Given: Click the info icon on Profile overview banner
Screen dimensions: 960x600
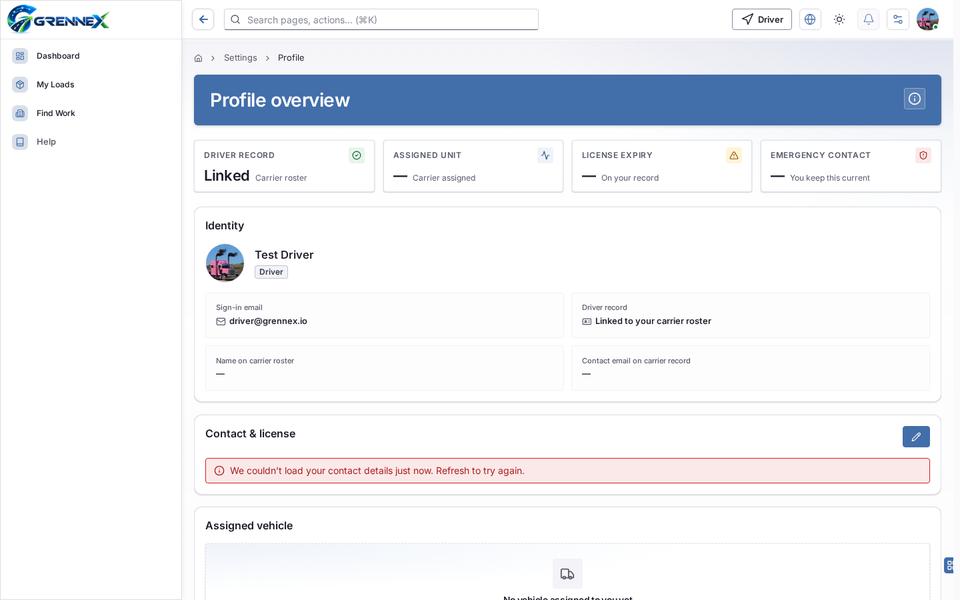Looking at the screenshot, I should (x=914, y=99).
